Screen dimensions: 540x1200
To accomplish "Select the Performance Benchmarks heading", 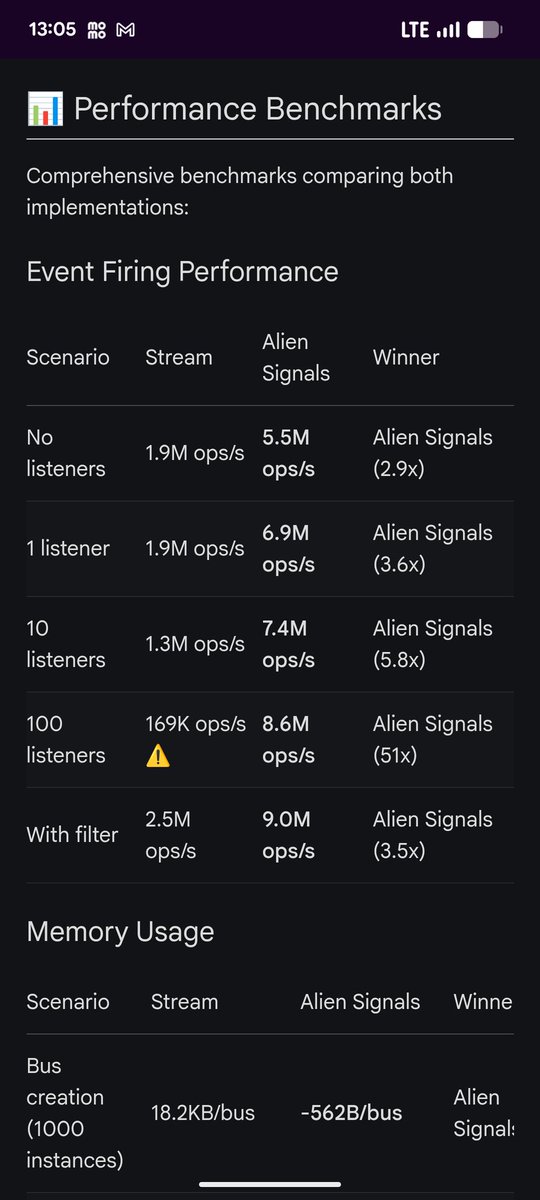I will click(258, 109).
